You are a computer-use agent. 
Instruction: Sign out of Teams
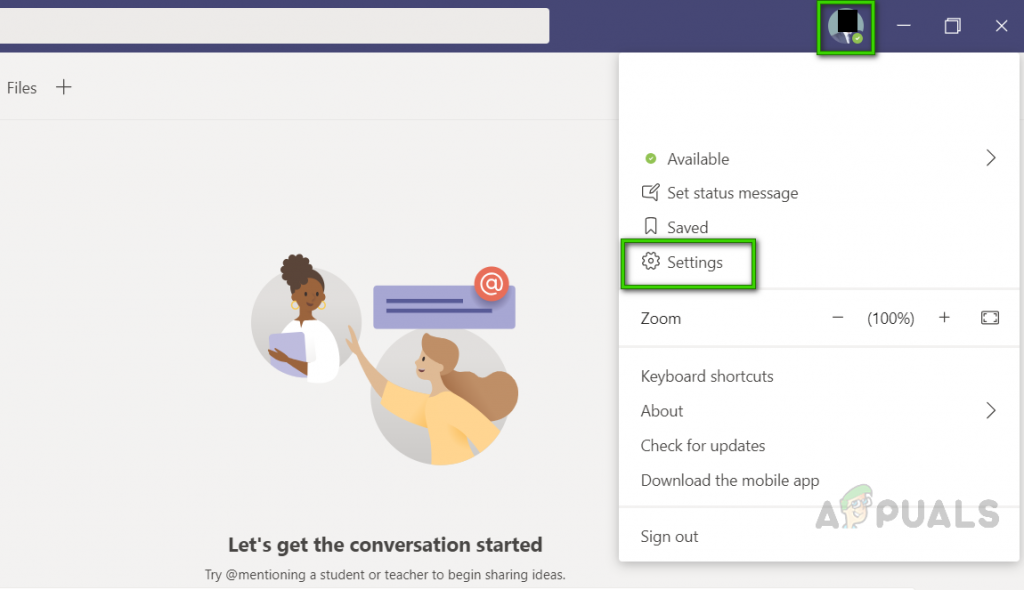pyautogui.click(x=669, y=536)
